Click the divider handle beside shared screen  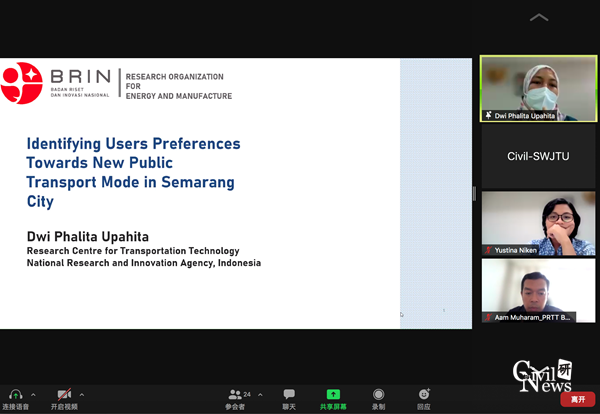point(475,193)
